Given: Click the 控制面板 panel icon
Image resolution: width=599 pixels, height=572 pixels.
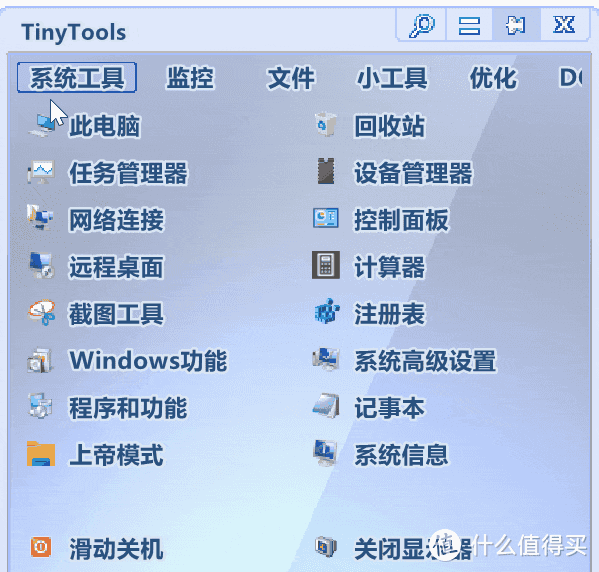Looking at the screenshot, I should (x=326, y=218).
